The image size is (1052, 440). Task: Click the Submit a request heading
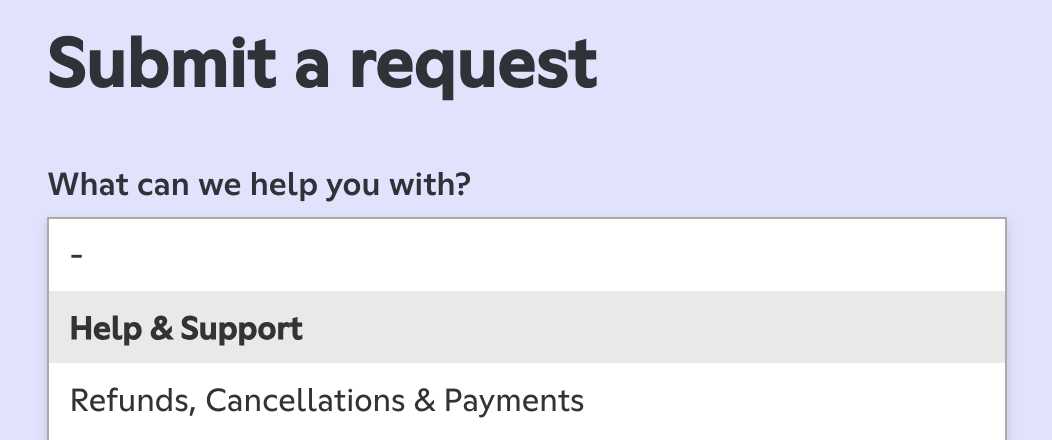click(322, 62)
